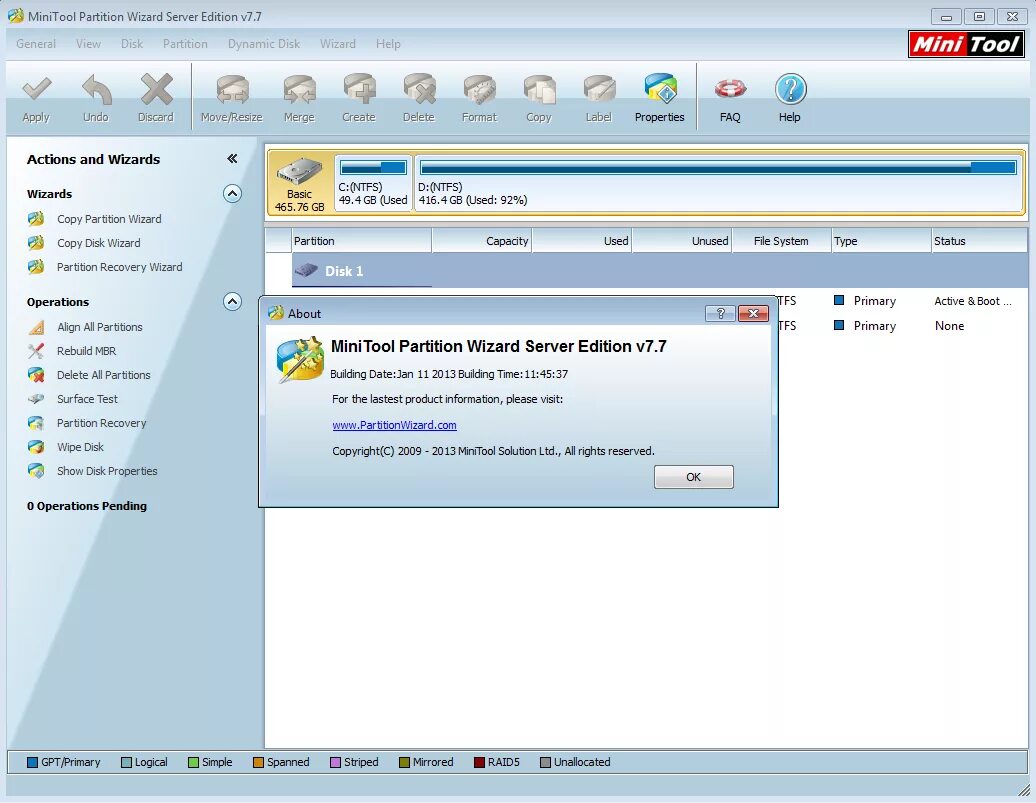Click the Partition column header

tap(361, 241)
